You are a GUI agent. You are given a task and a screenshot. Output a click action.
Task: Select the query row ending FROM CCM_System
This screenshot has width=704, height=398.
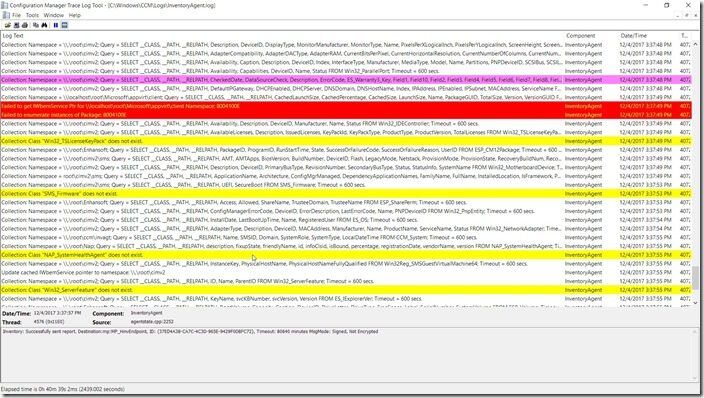[346, 237]
